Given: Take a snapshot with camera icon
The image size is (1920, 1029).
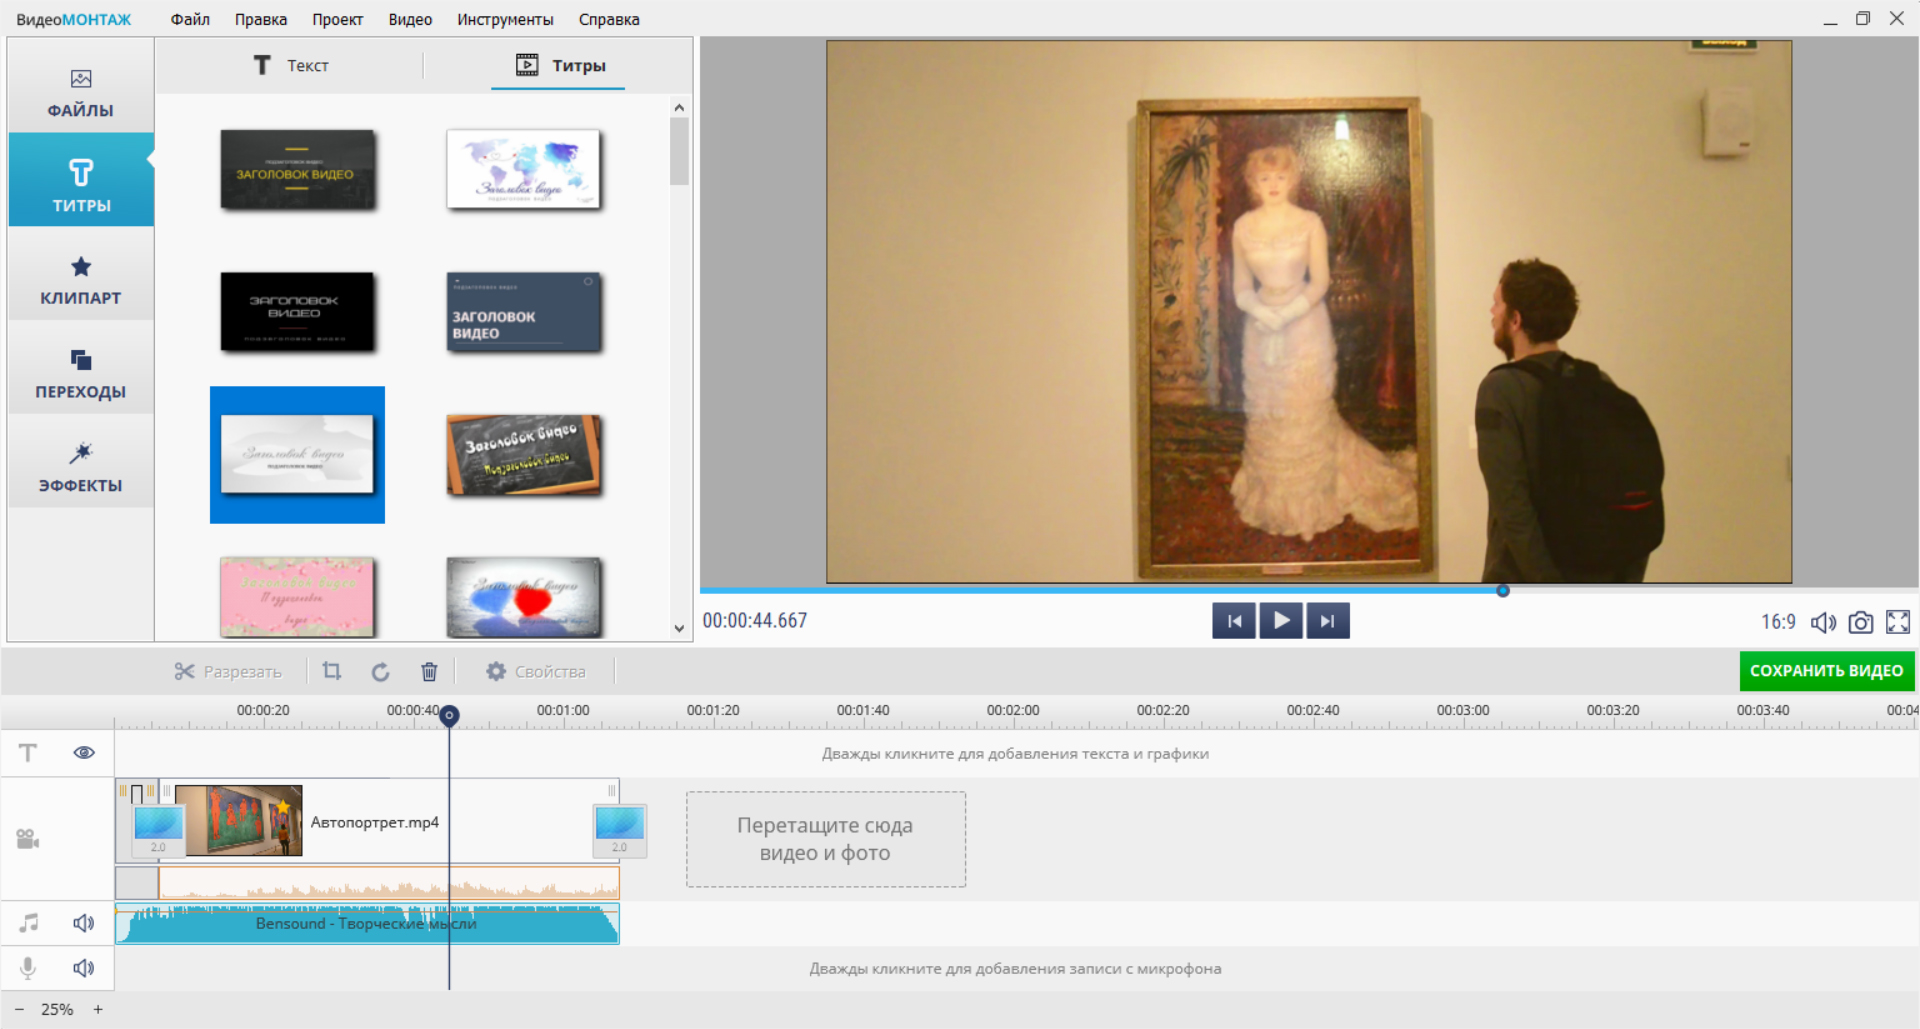Looking at the screenshot, I should (x=1860, y=622).
